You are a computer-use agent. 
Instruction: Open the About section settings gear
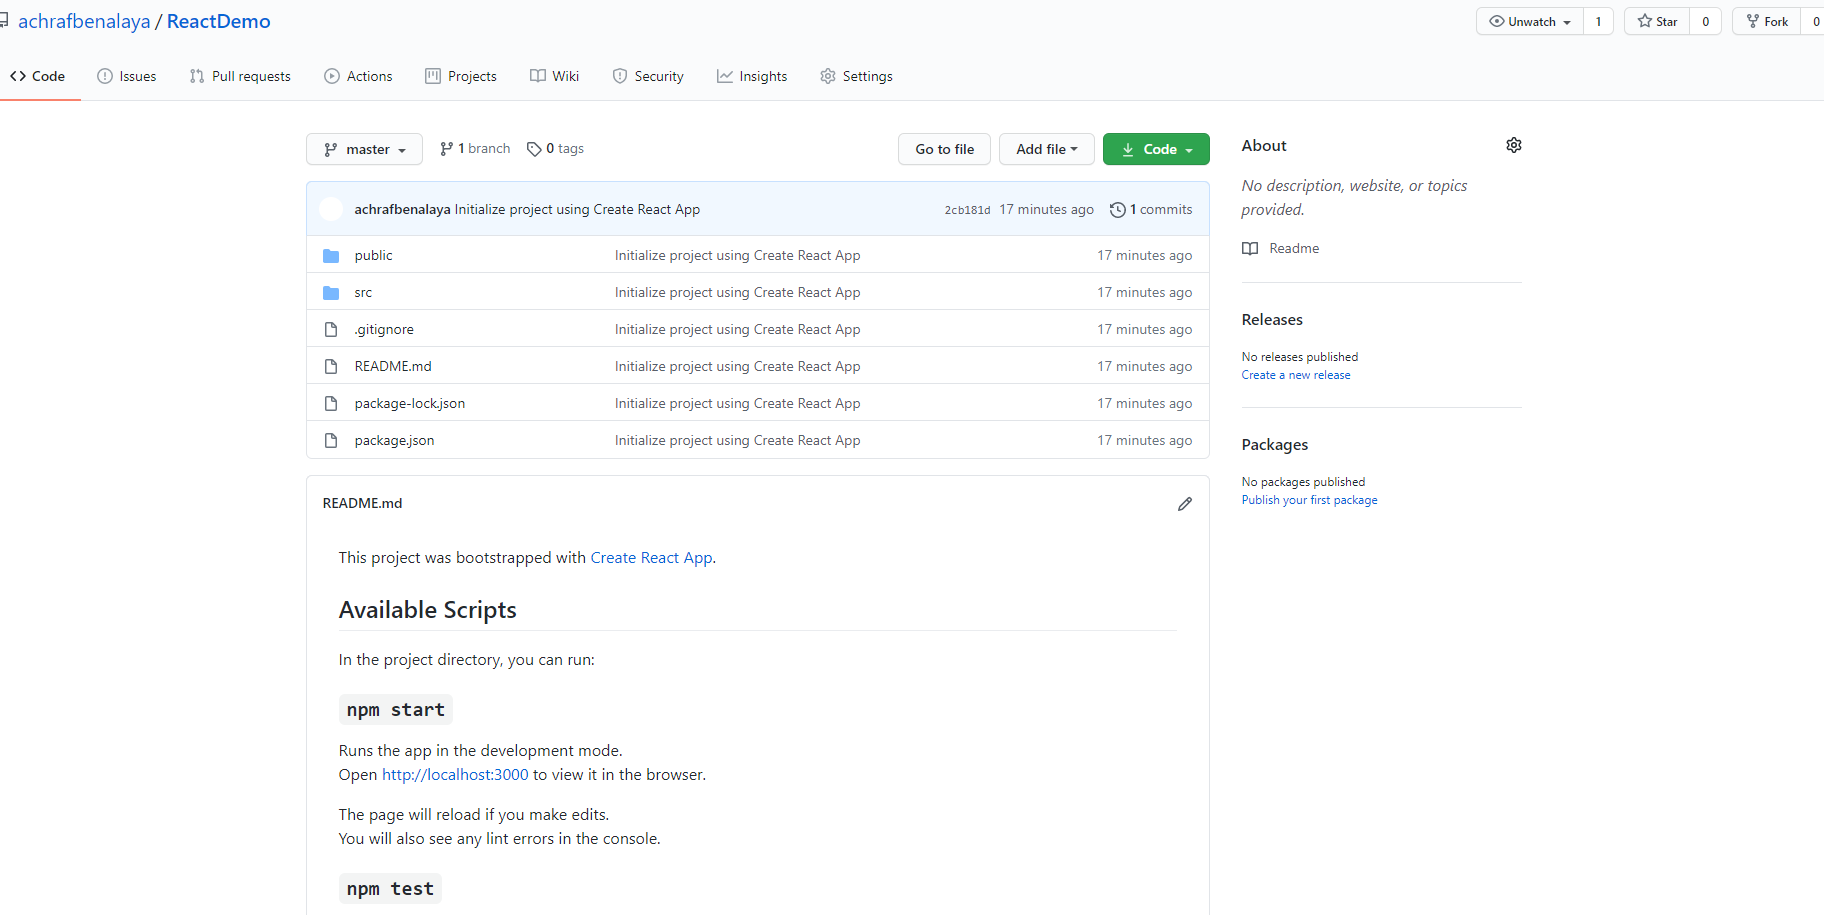tap(1513, 145)
